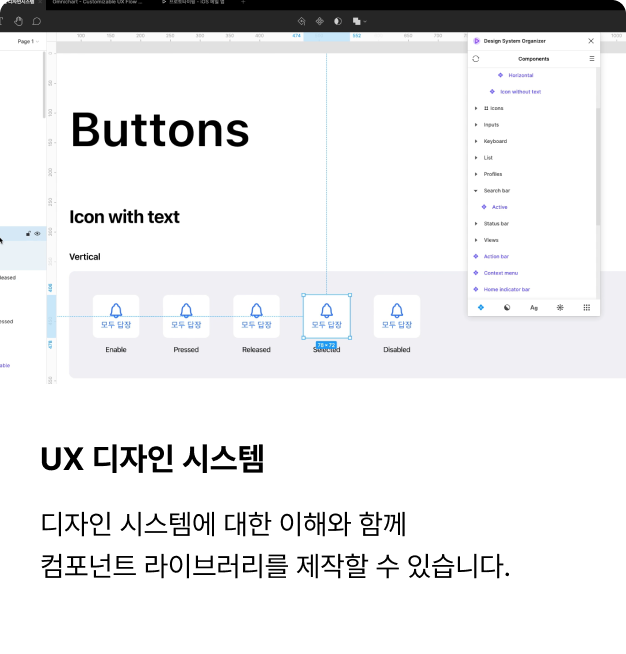Expand the Inputs folder arrow
Image resolution: width=626 pixels, height=654 pixels.
point(476,125)
